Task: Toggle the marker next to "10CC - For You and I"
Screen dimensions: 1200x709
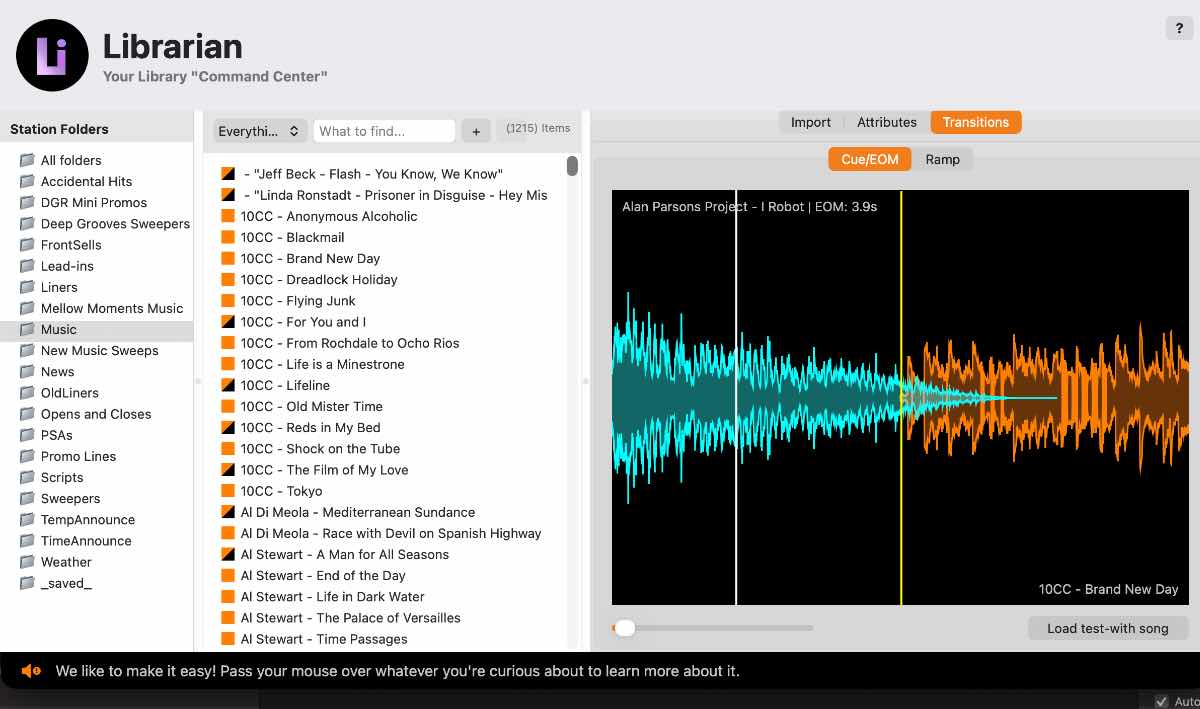Action: point(226,322)
